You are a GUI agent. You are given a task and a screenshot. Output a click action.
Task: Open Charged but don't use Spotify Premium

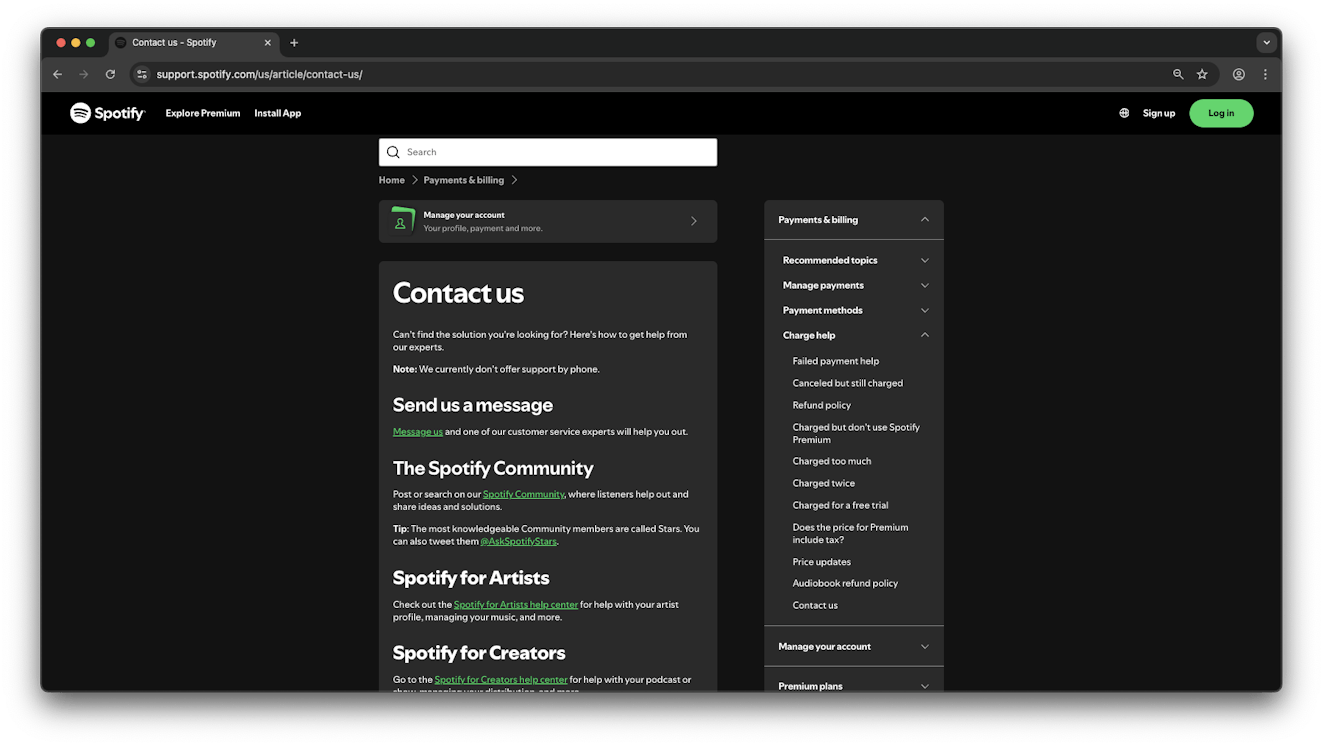click(856, 433)
